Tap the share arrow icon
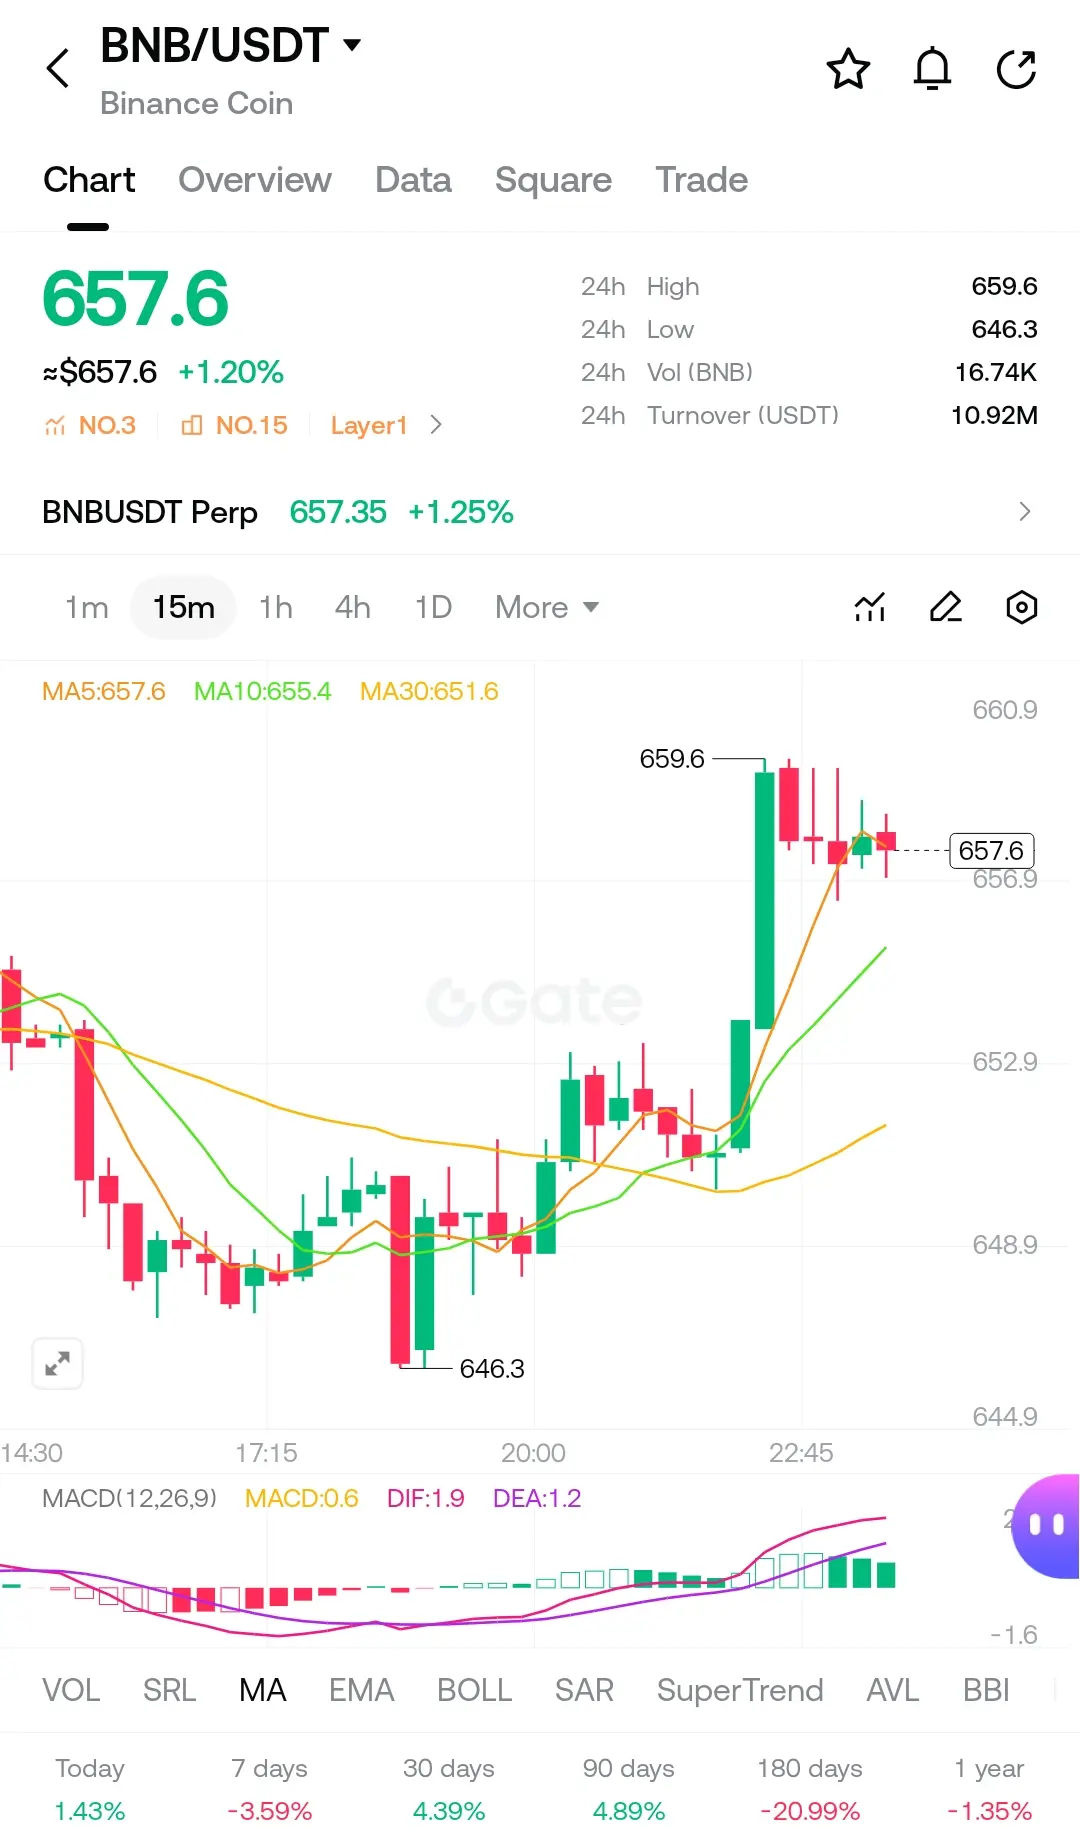This screenshot has width=1080, height=1841. click(x=1017, y=69)
